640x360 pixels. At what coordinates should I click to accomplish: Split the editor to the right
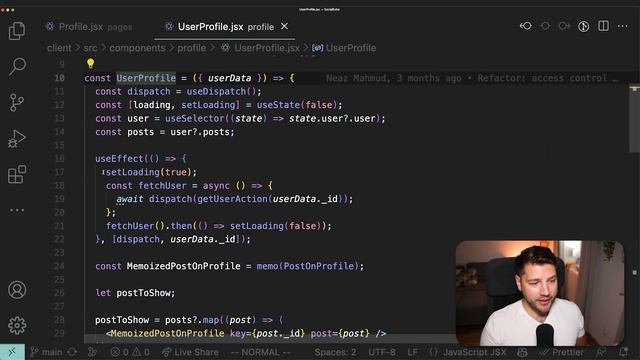603,26
